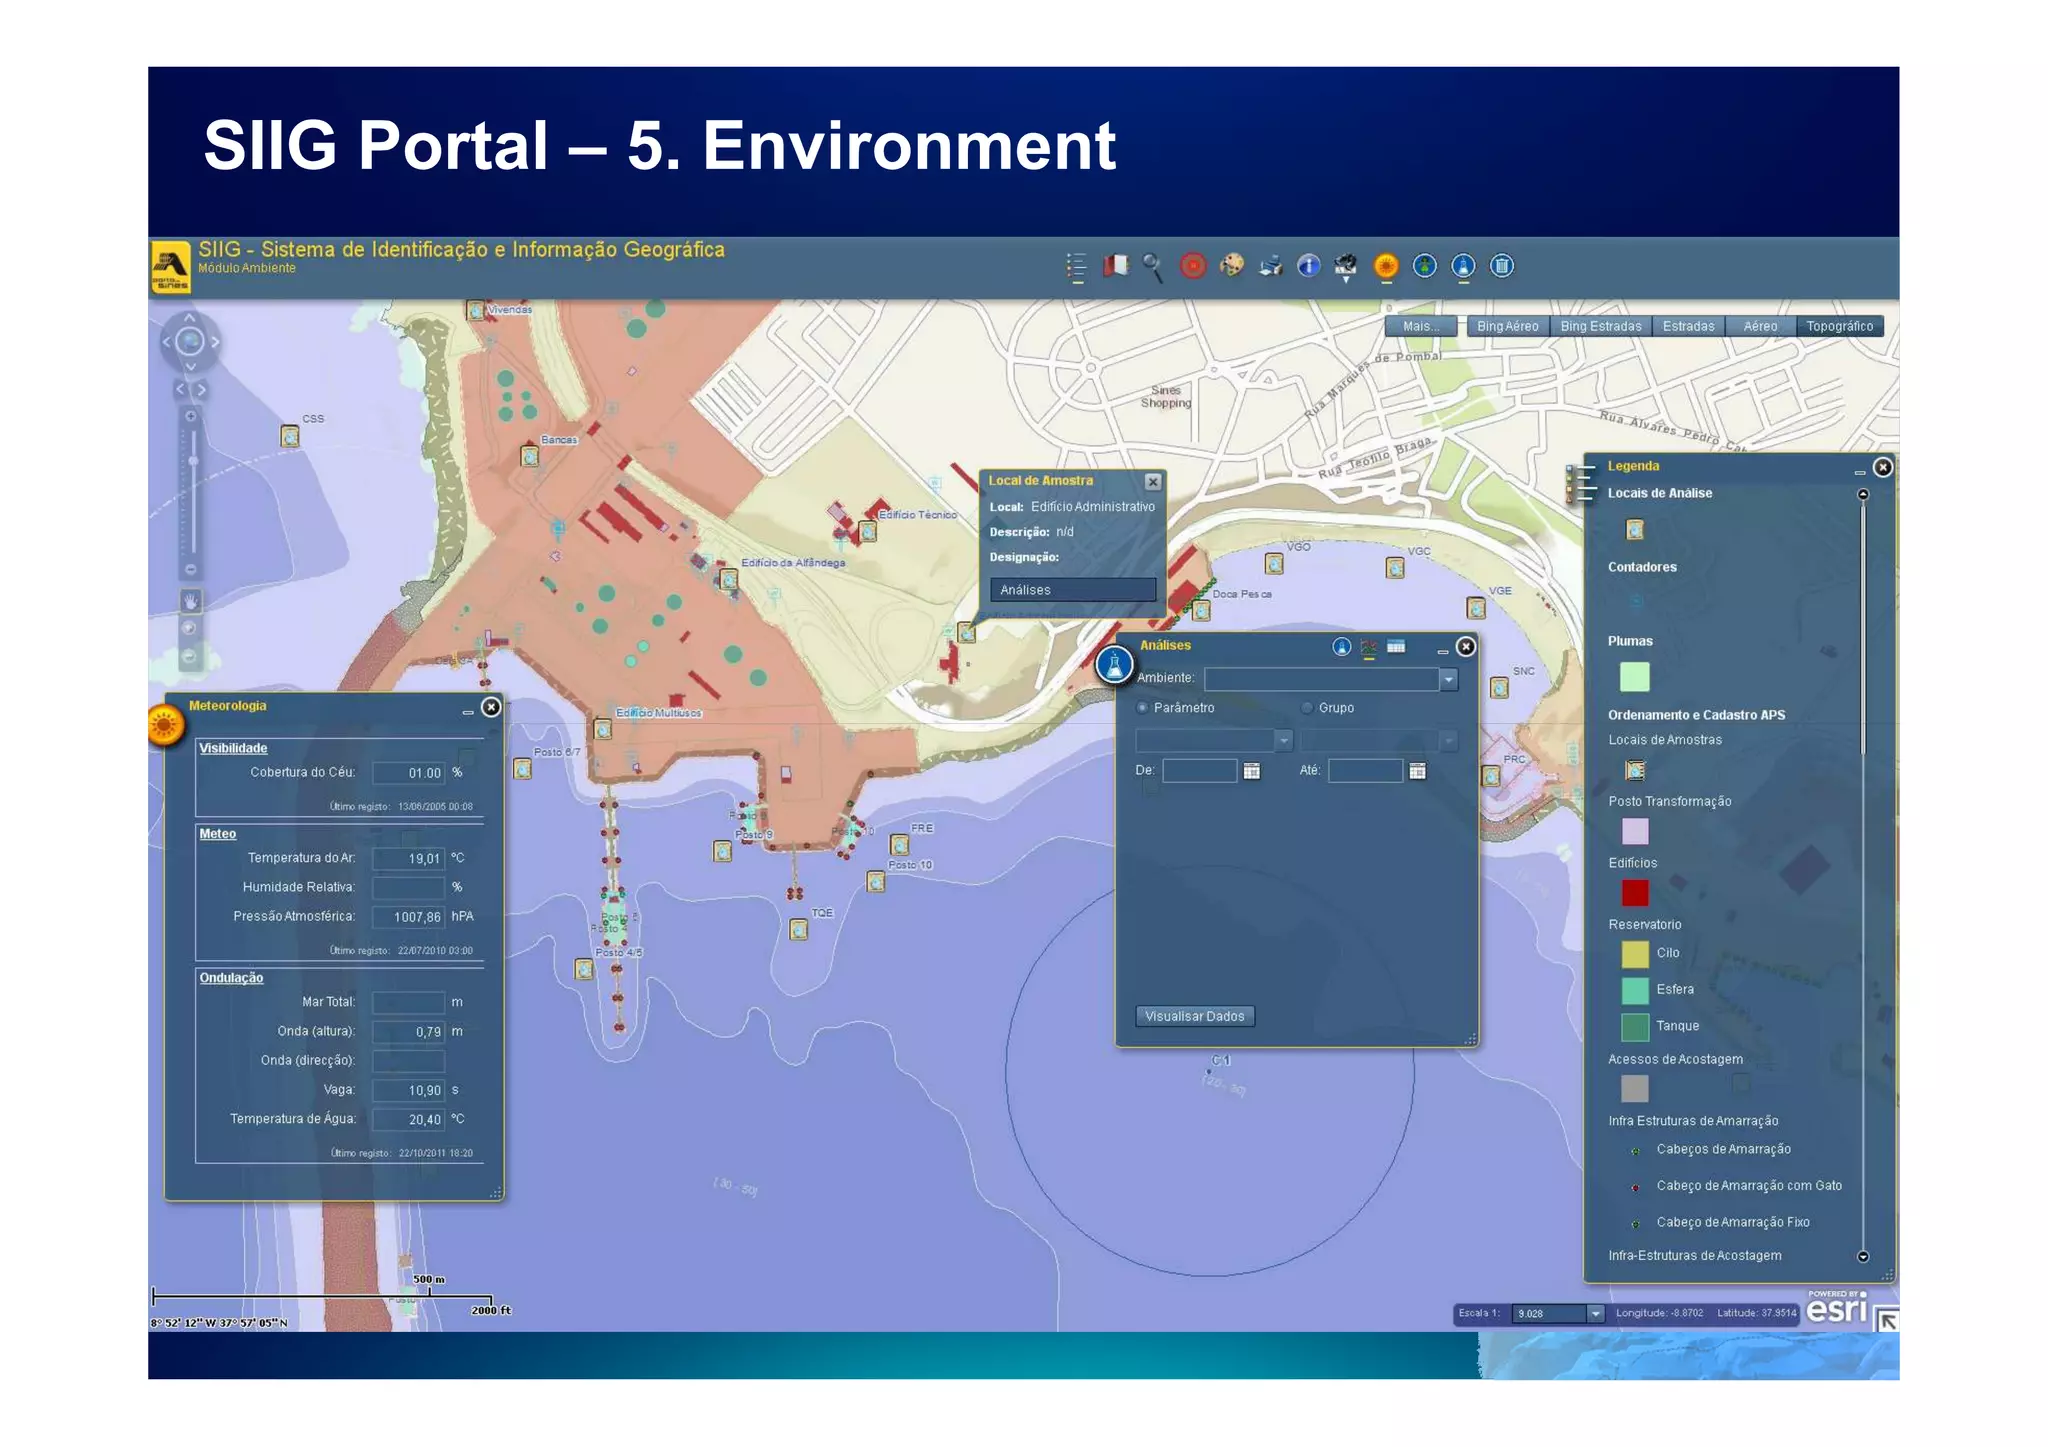Zoom in with the plus button

pyautogui.click(x=191, y=416)
